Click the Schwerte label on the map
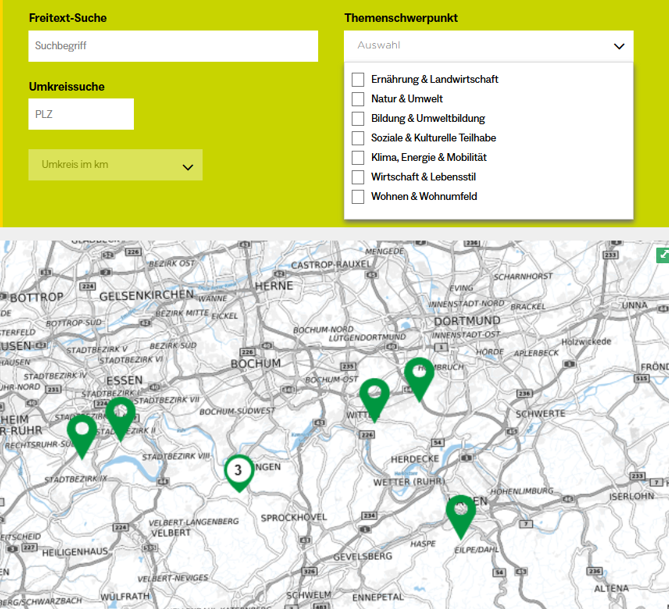Screen dimensions: 669x609 [x=540, y=414]
